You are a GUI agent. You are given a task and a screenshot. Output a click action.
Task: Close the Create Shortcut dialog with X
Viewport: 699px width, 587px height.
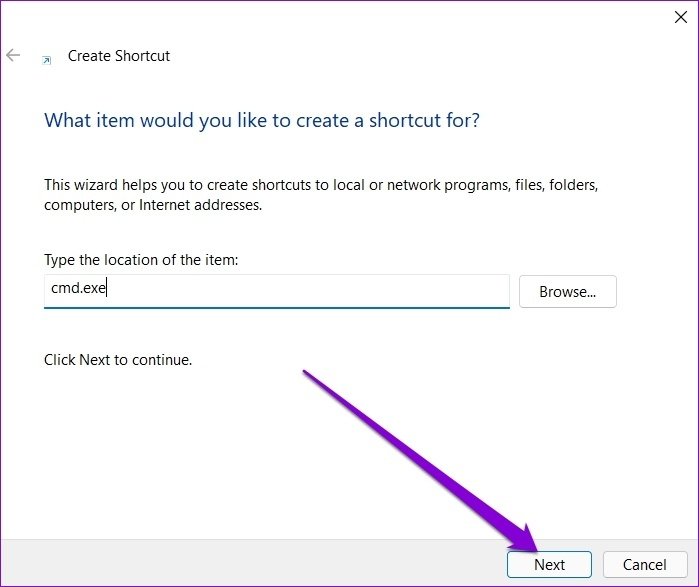coord(682,16)
